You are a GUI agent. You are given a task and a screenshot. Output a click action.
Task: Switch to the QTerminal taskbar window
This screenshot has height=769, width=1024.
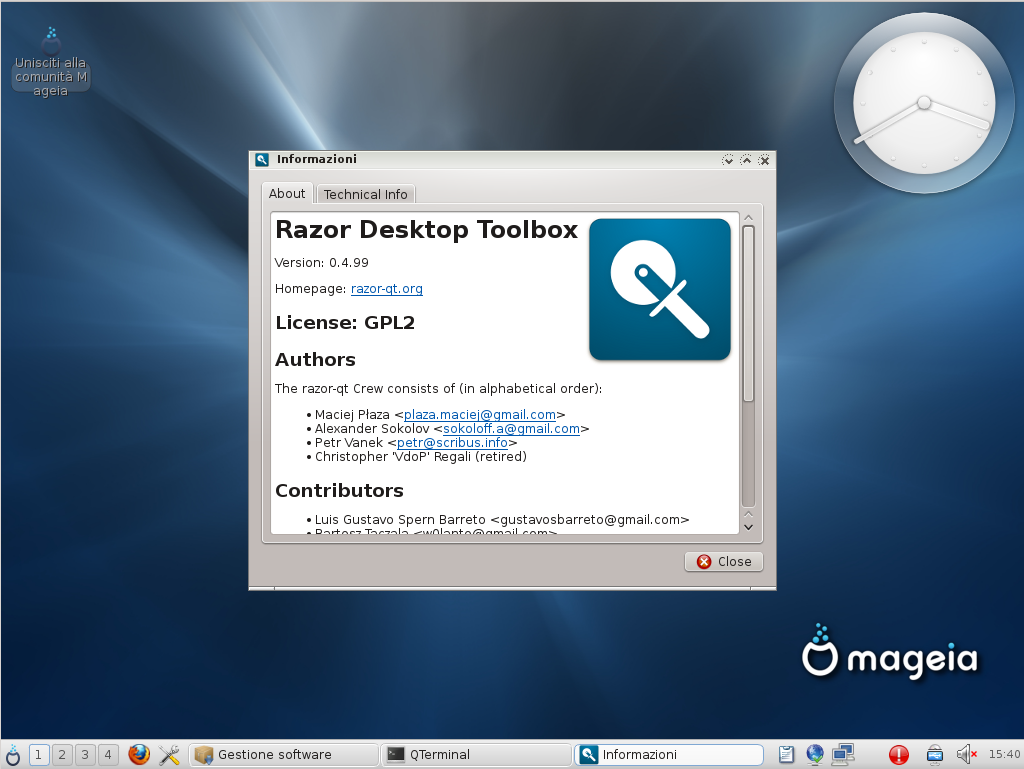coord(475,755)
